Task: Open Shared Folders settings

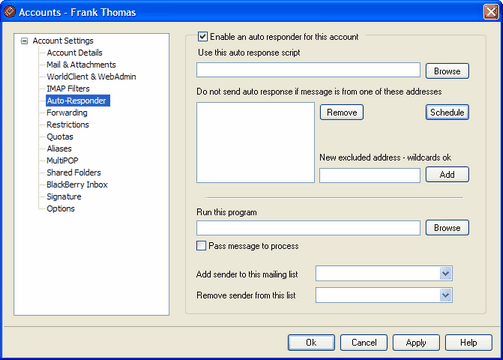Action: [x=74, y=173]
